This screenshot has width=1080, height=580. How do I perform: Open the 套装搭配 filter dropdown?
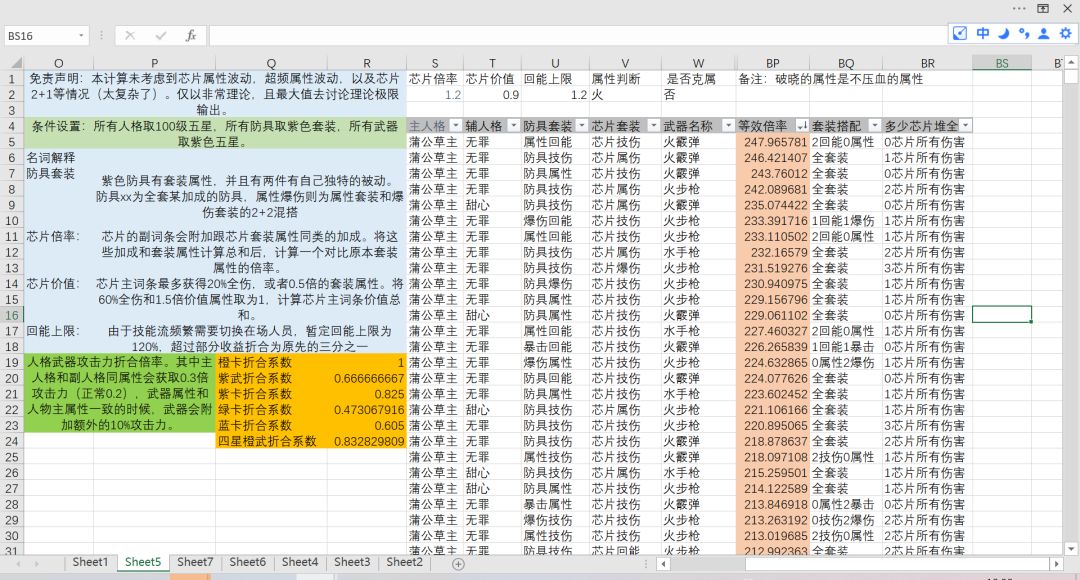875,125
